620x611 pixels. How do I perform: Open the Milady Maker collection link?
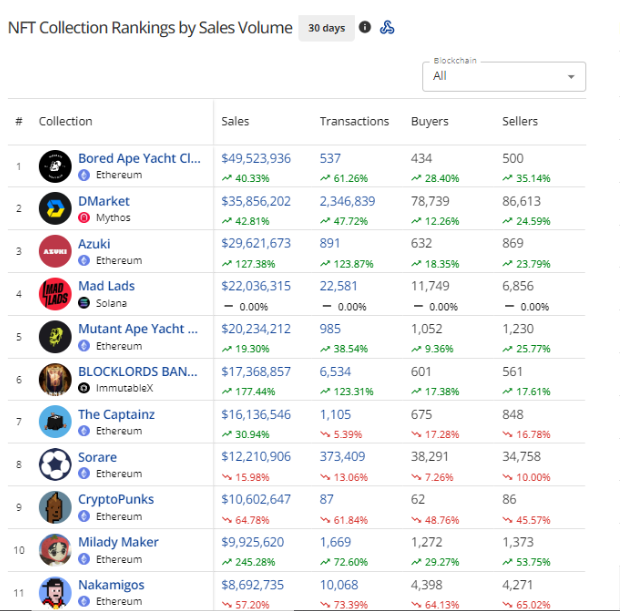(x=118, y=542)
